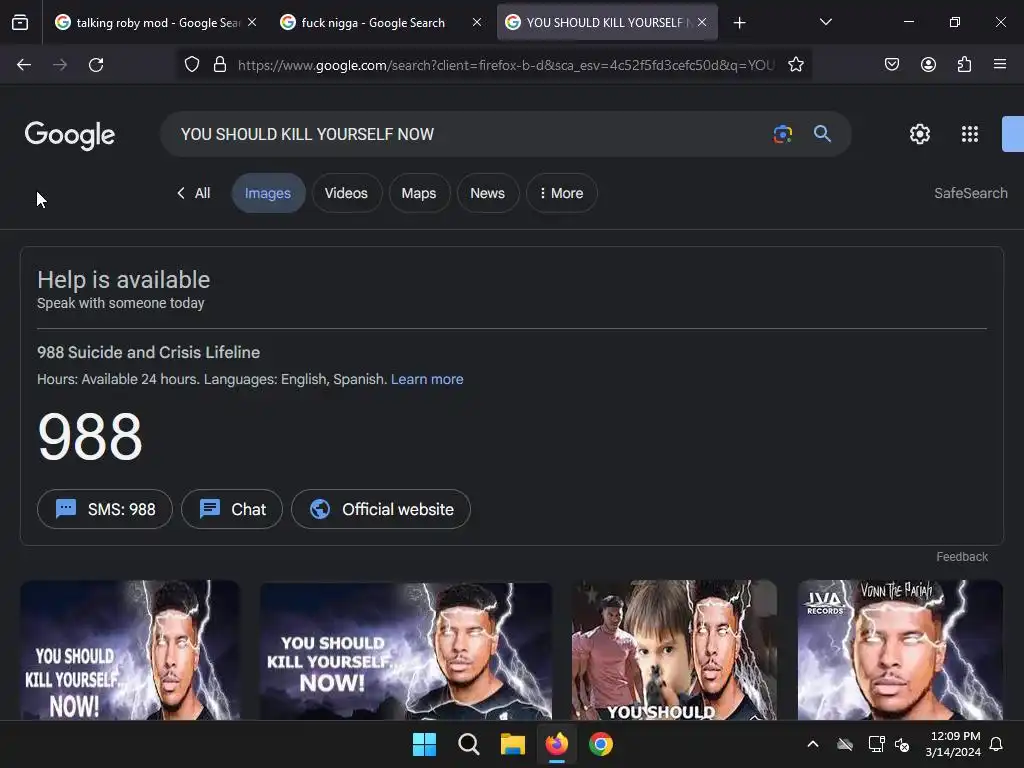Viewport: 1024px width, 768px height.
Task: Click the 988 phone number
Action: [x=89, y=436]
